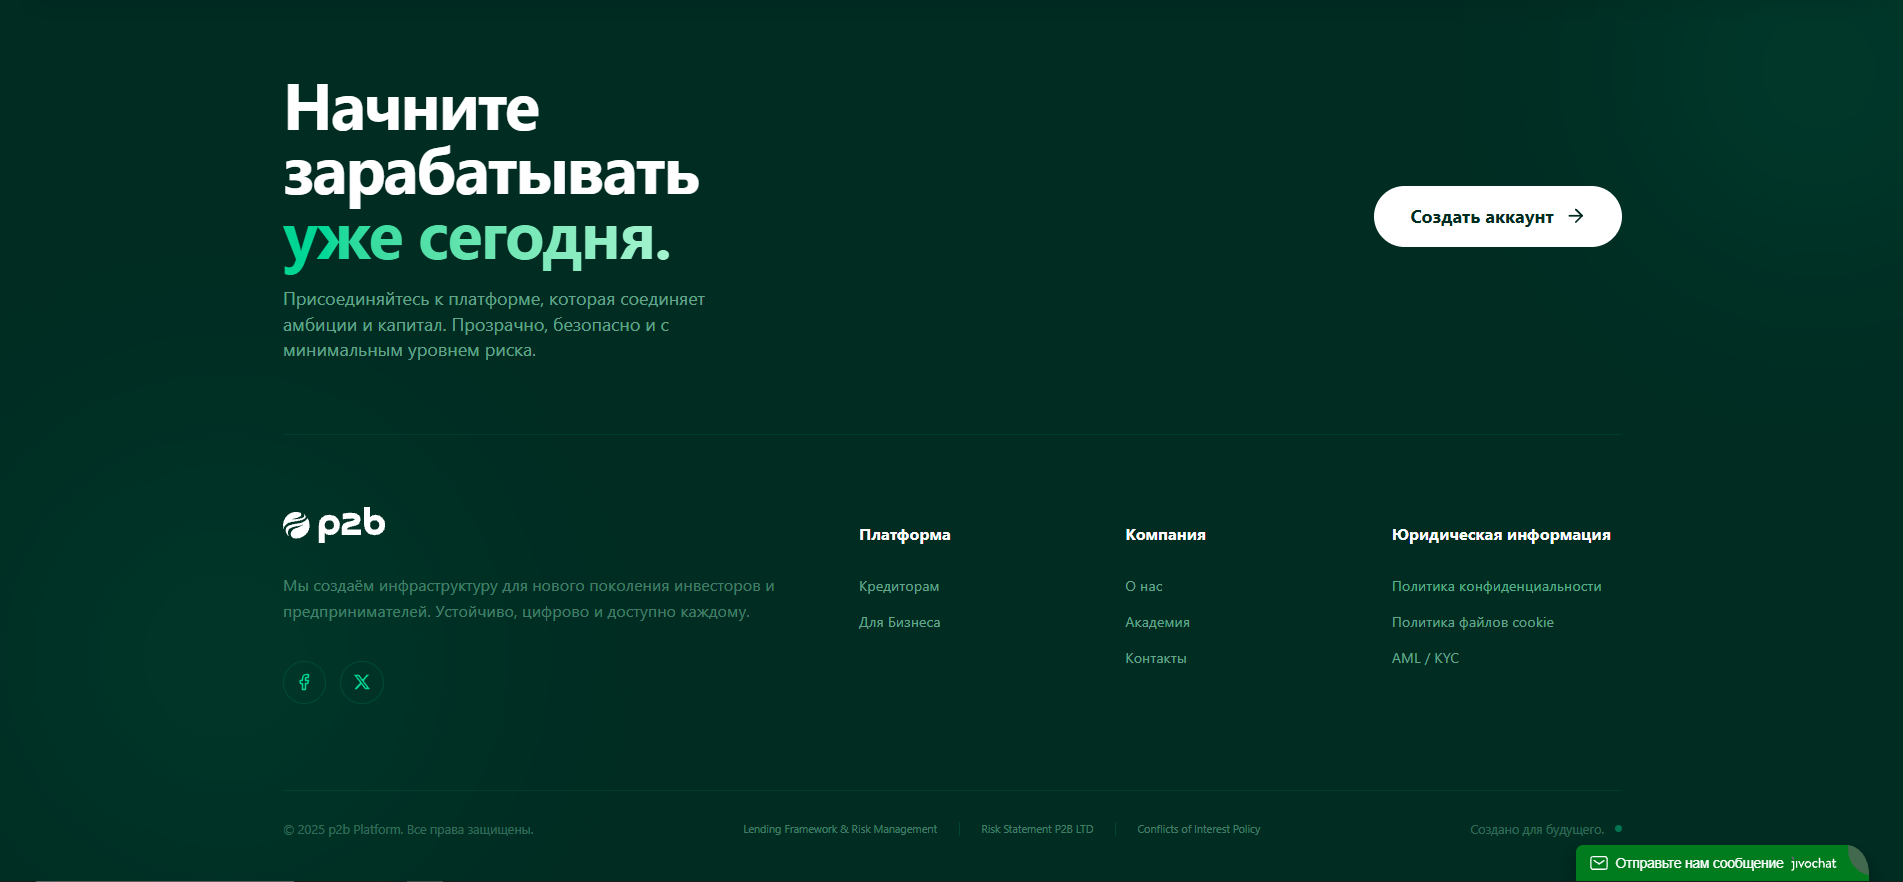Viewport: 1903px width, 882px height.
Task: Click the Создано для будущего text
Action: click(1537, 829)
